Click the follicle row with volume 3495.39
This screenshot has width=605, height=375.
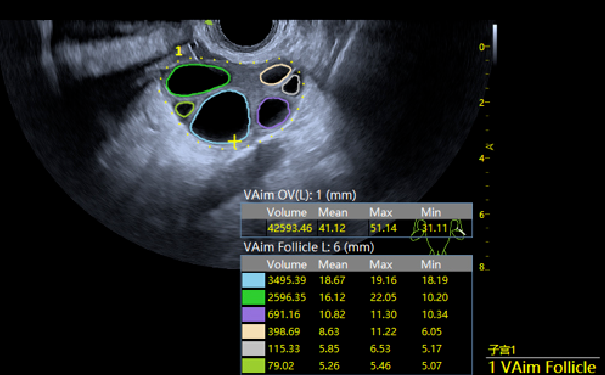[x=357, y=280]
